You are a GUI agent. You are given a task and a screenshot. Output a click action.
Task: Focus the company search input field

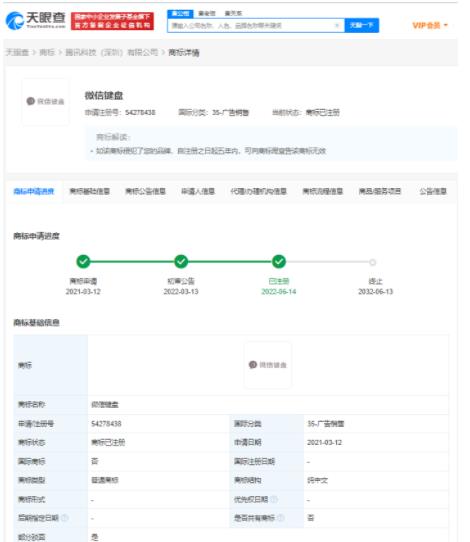coord(252,26)
